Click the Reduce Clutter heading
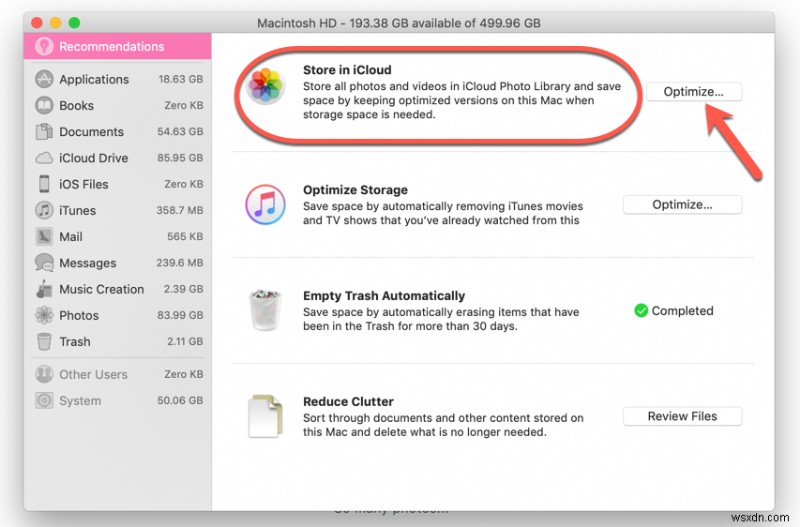The height and width of the screenshot is (527, 800). [x=348, y=401]
